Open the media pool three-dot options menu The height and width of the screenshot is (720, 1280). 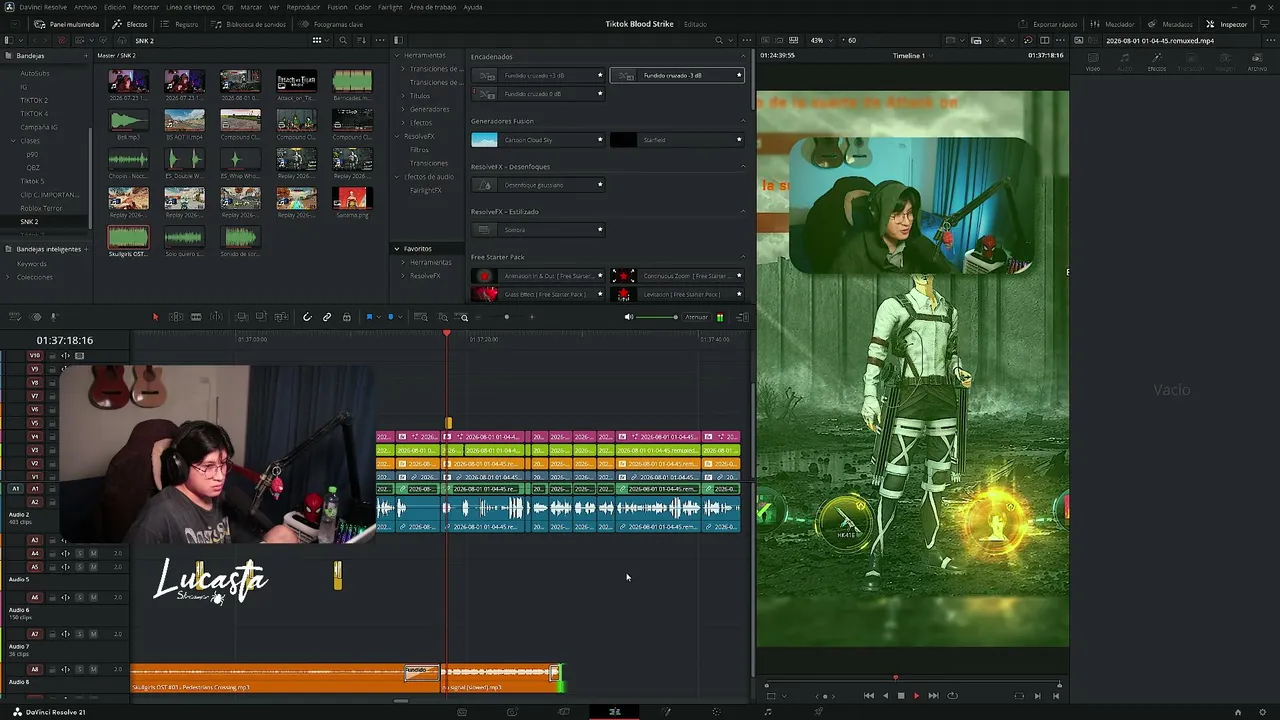click(x=379, y=40)
